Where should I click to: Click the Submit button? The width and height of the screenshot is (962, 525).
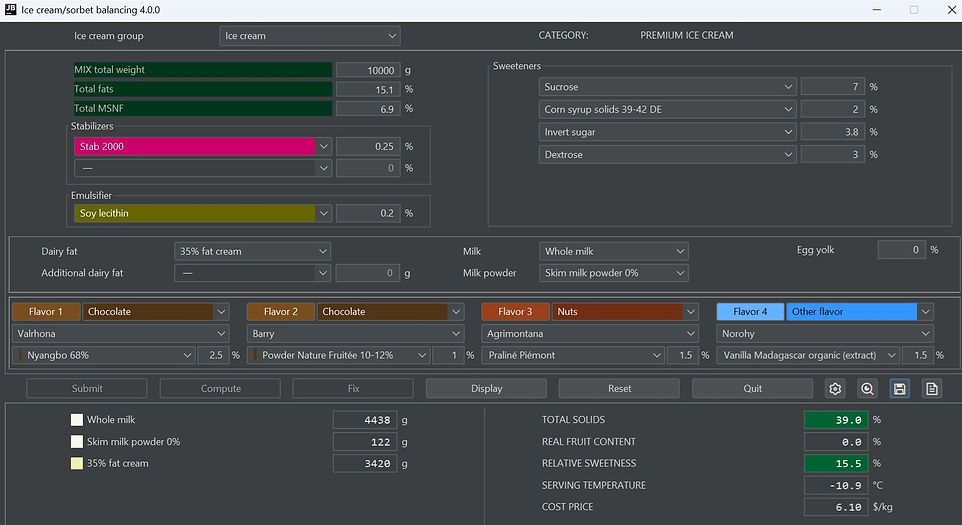tap(87, 389)
